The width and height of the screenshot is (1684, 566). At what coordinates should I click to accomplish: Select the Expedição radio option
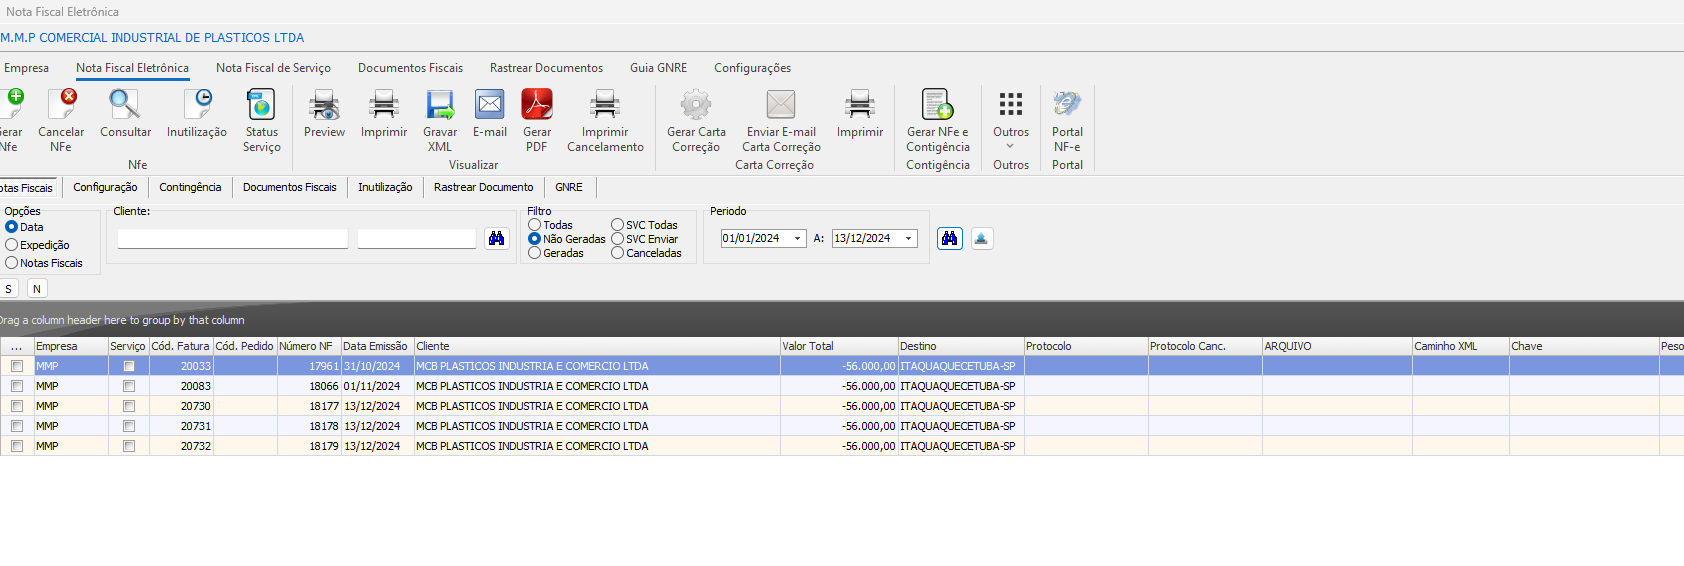point(12,245)
